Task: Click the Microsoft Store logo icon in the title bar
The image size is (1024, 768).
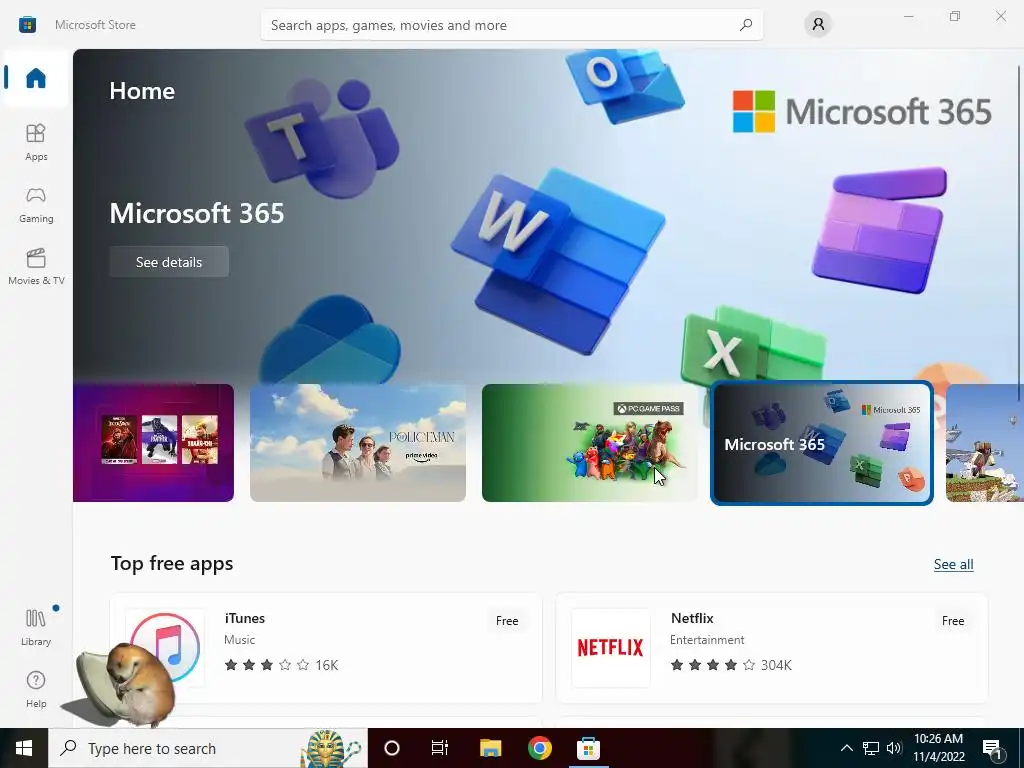Action: click(27, 25)
